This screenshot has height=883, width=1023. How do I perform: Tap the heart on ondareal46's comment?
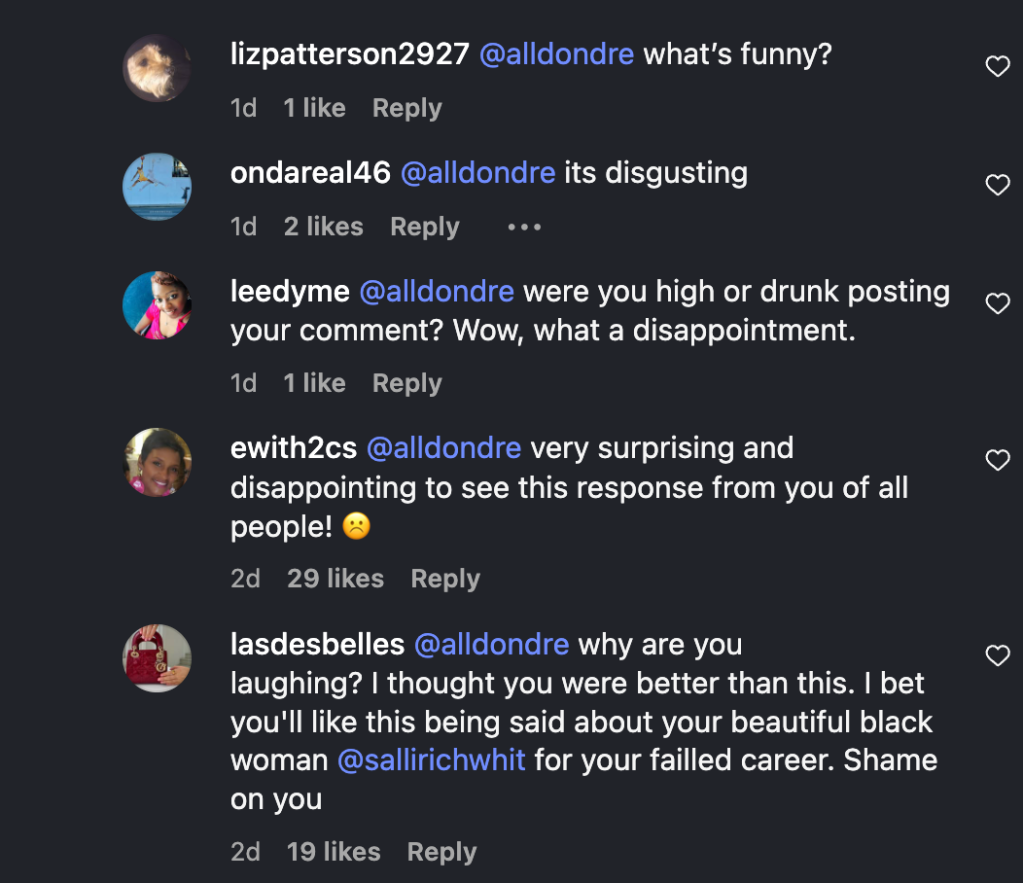click(997, 185)
